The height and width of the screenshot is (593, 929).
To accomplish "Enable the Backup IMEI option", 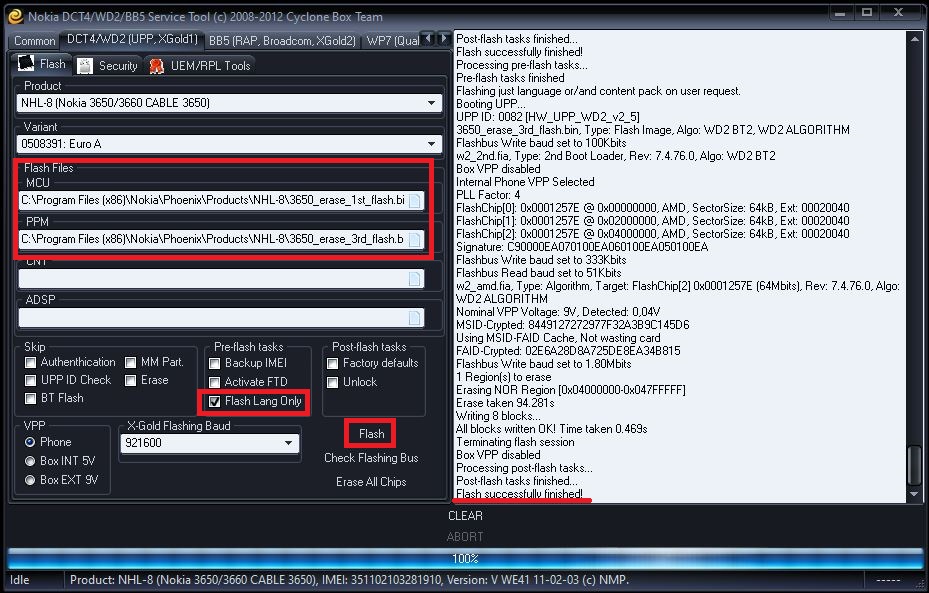I will 215,363.
